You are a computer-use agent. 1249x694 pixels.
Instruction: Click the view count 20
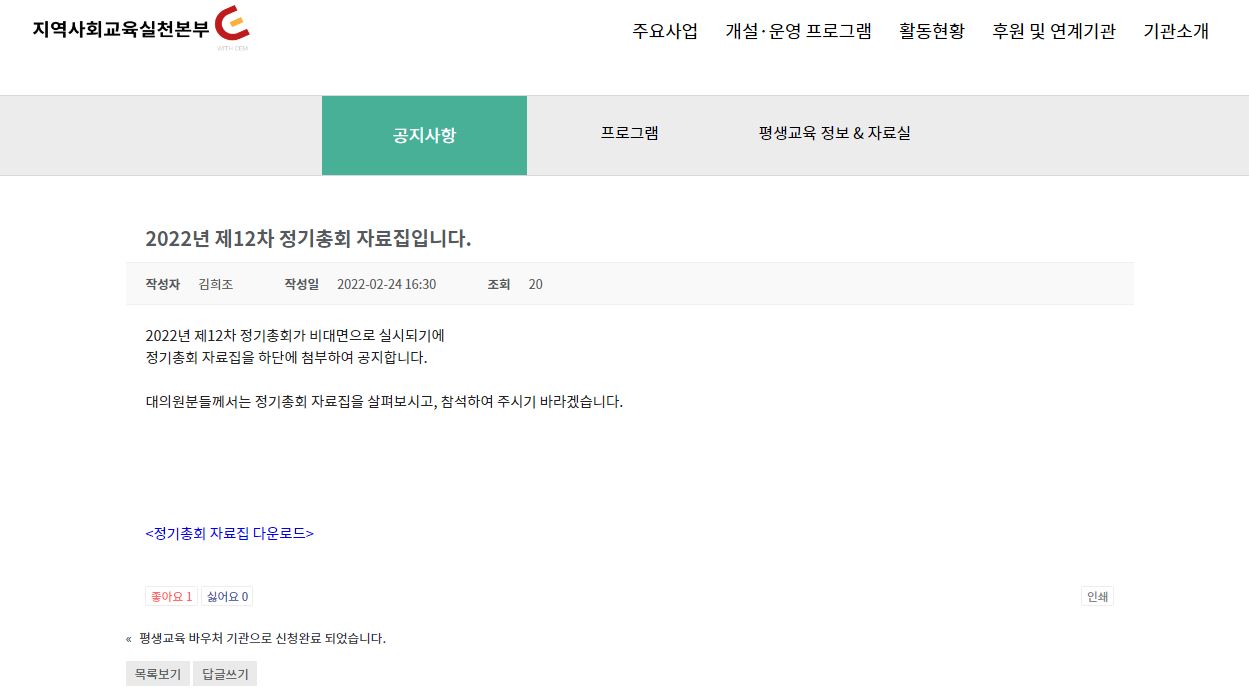tap(536, 284)
